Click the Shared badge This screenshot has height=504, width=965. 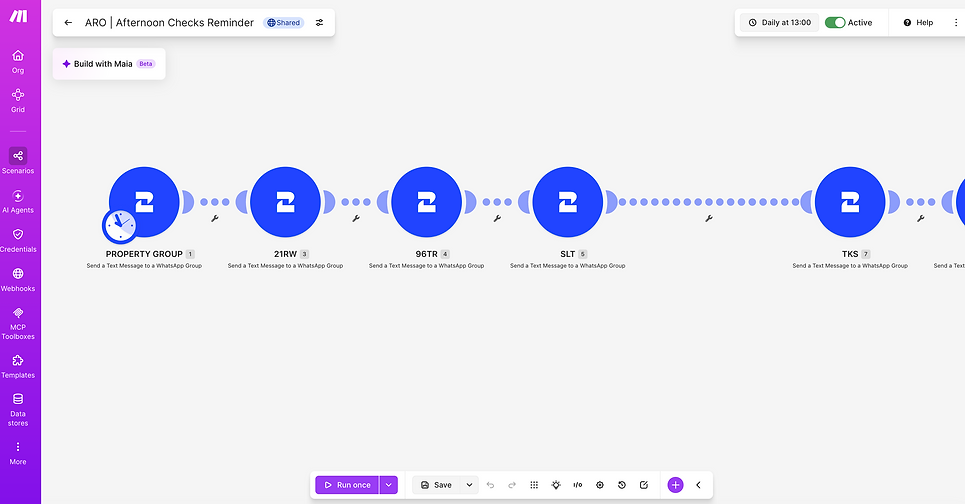click(x=284, y=23)
